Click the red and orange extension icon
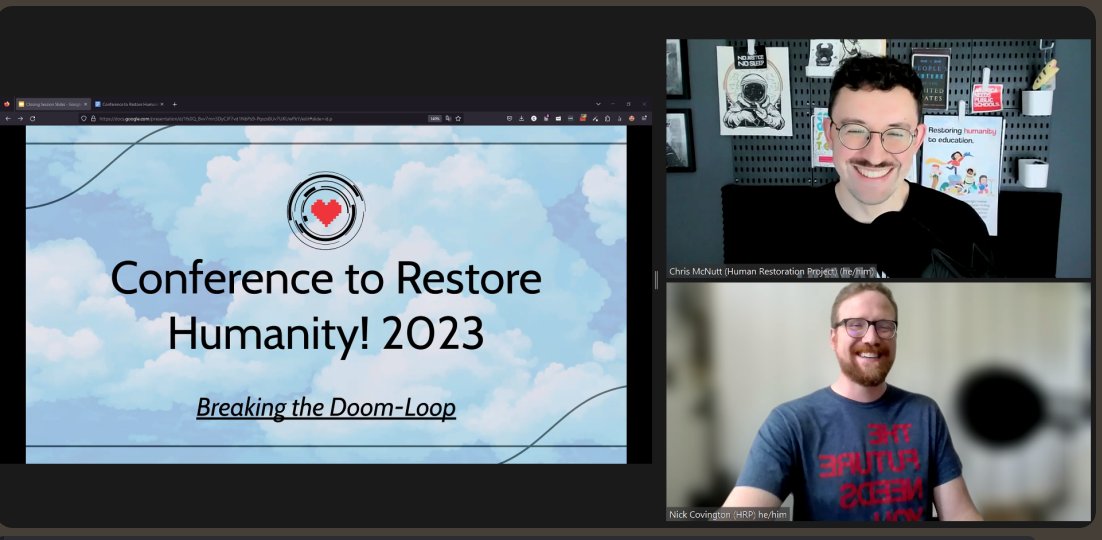 tap(583, 118)
